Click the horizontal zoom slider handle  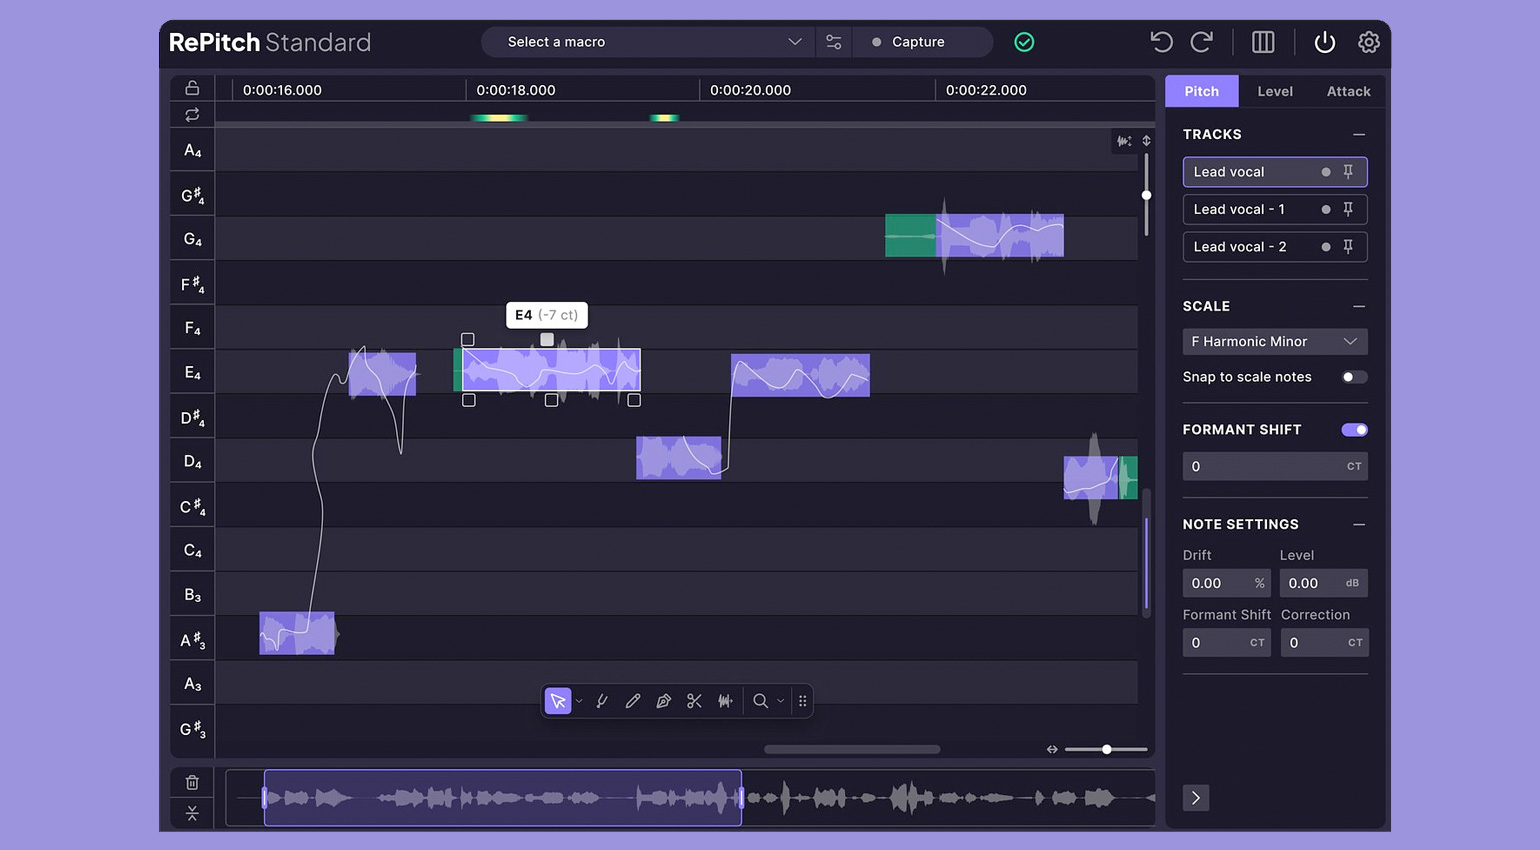point(1106,749)
